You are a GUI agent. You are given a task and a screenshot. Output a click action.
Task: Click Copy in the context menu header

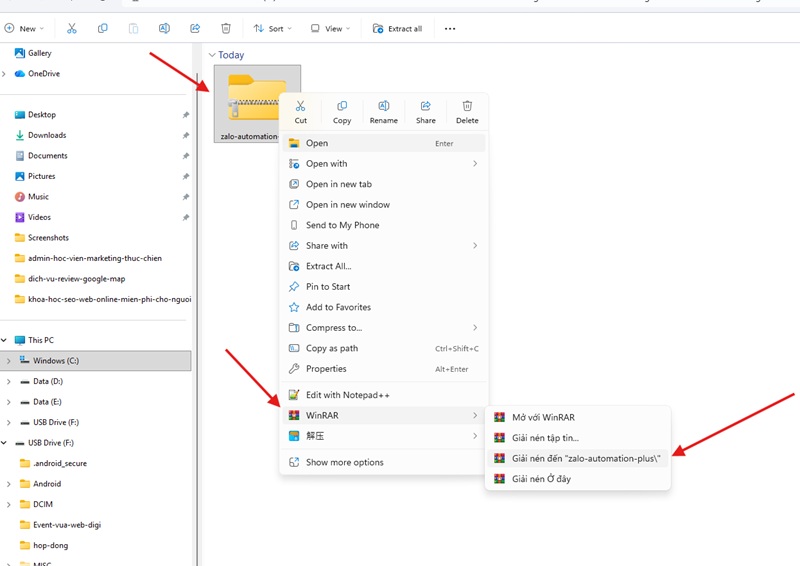342,112
